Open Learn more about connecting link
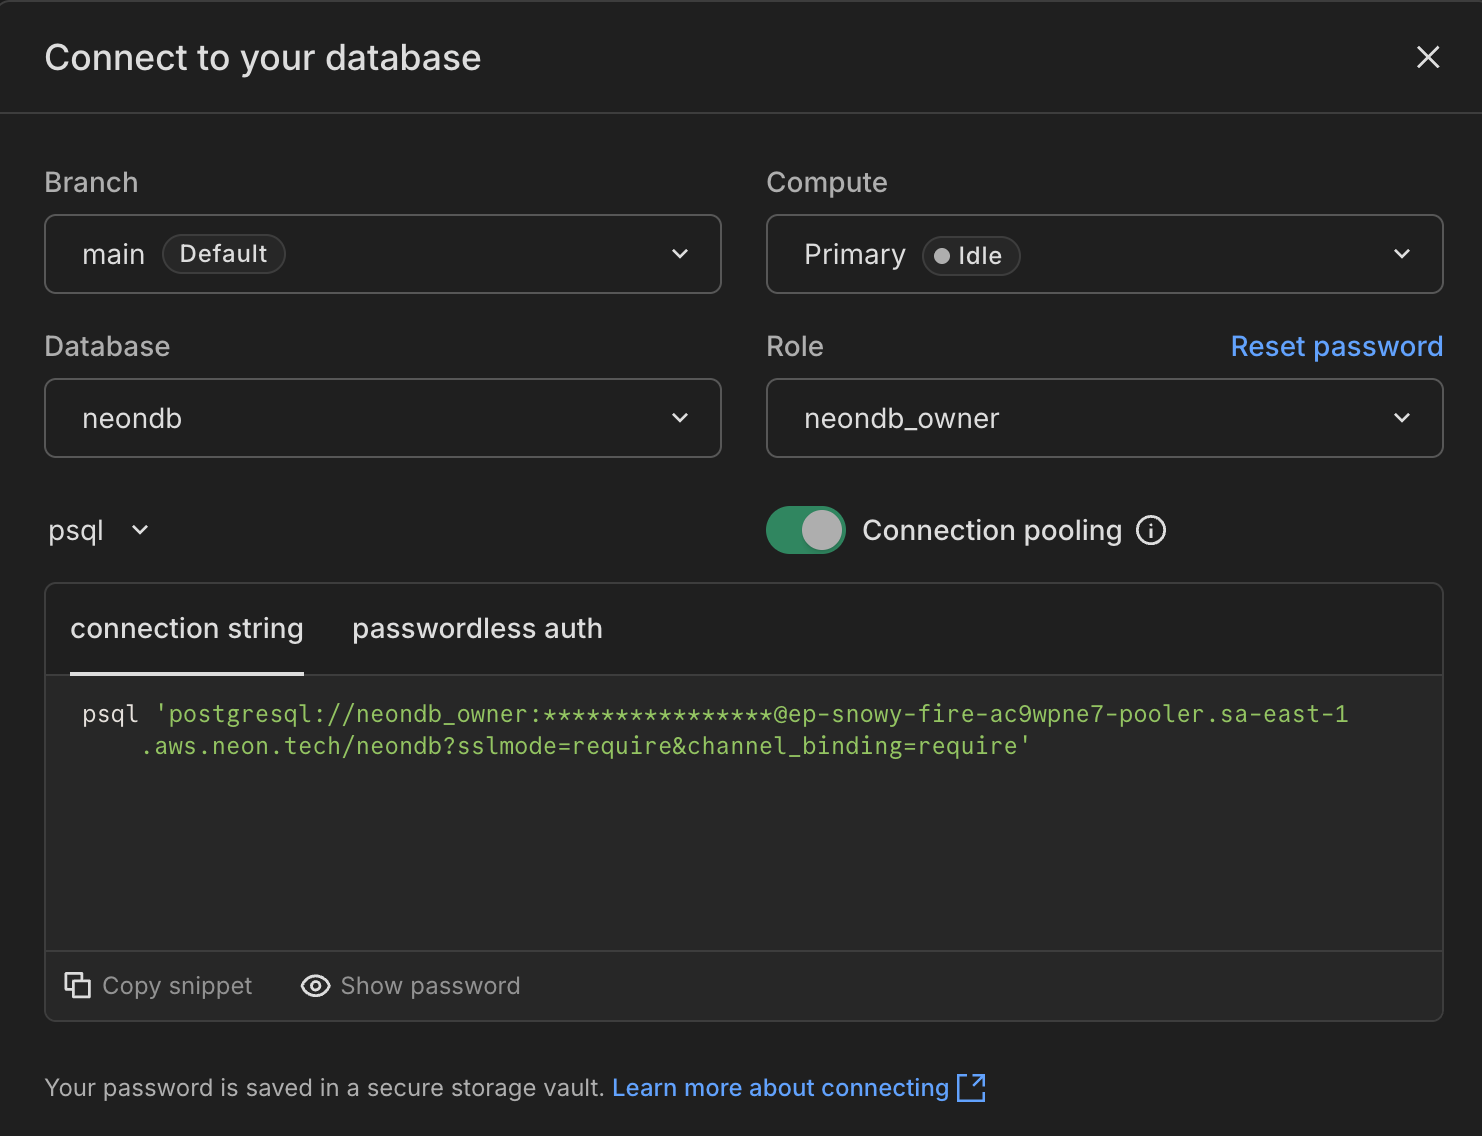The width and height of the screenshot is (1482, 1136). pos(780,1088)
